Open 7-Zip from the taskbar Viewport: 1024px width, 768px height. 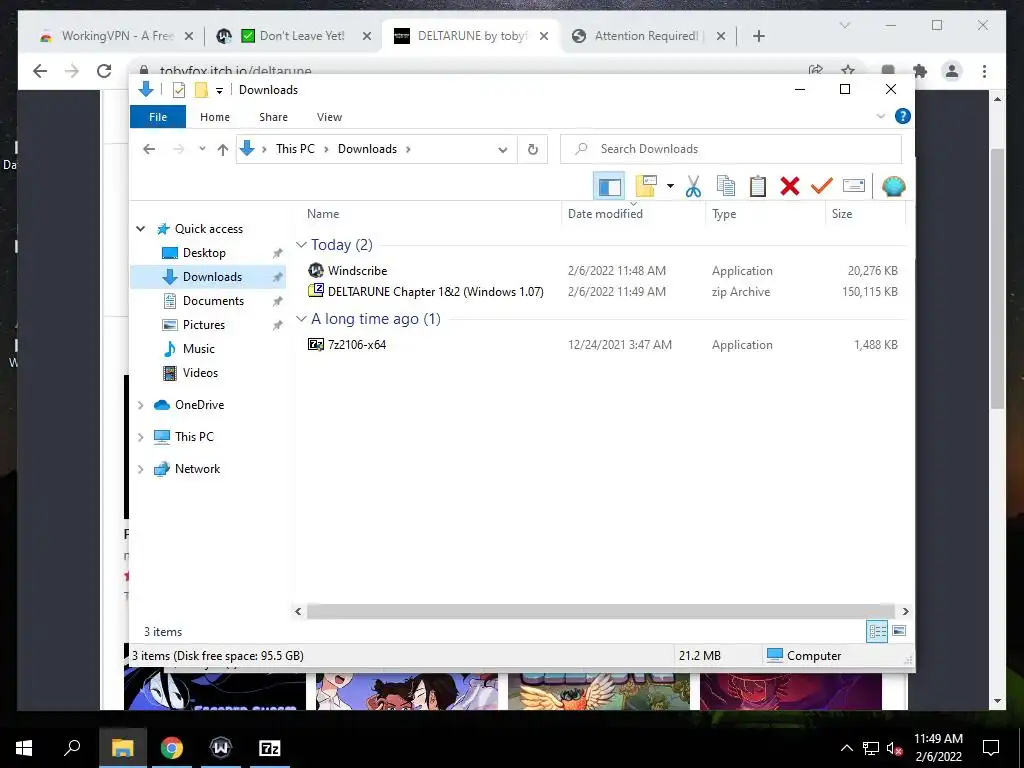pos(270,748)
